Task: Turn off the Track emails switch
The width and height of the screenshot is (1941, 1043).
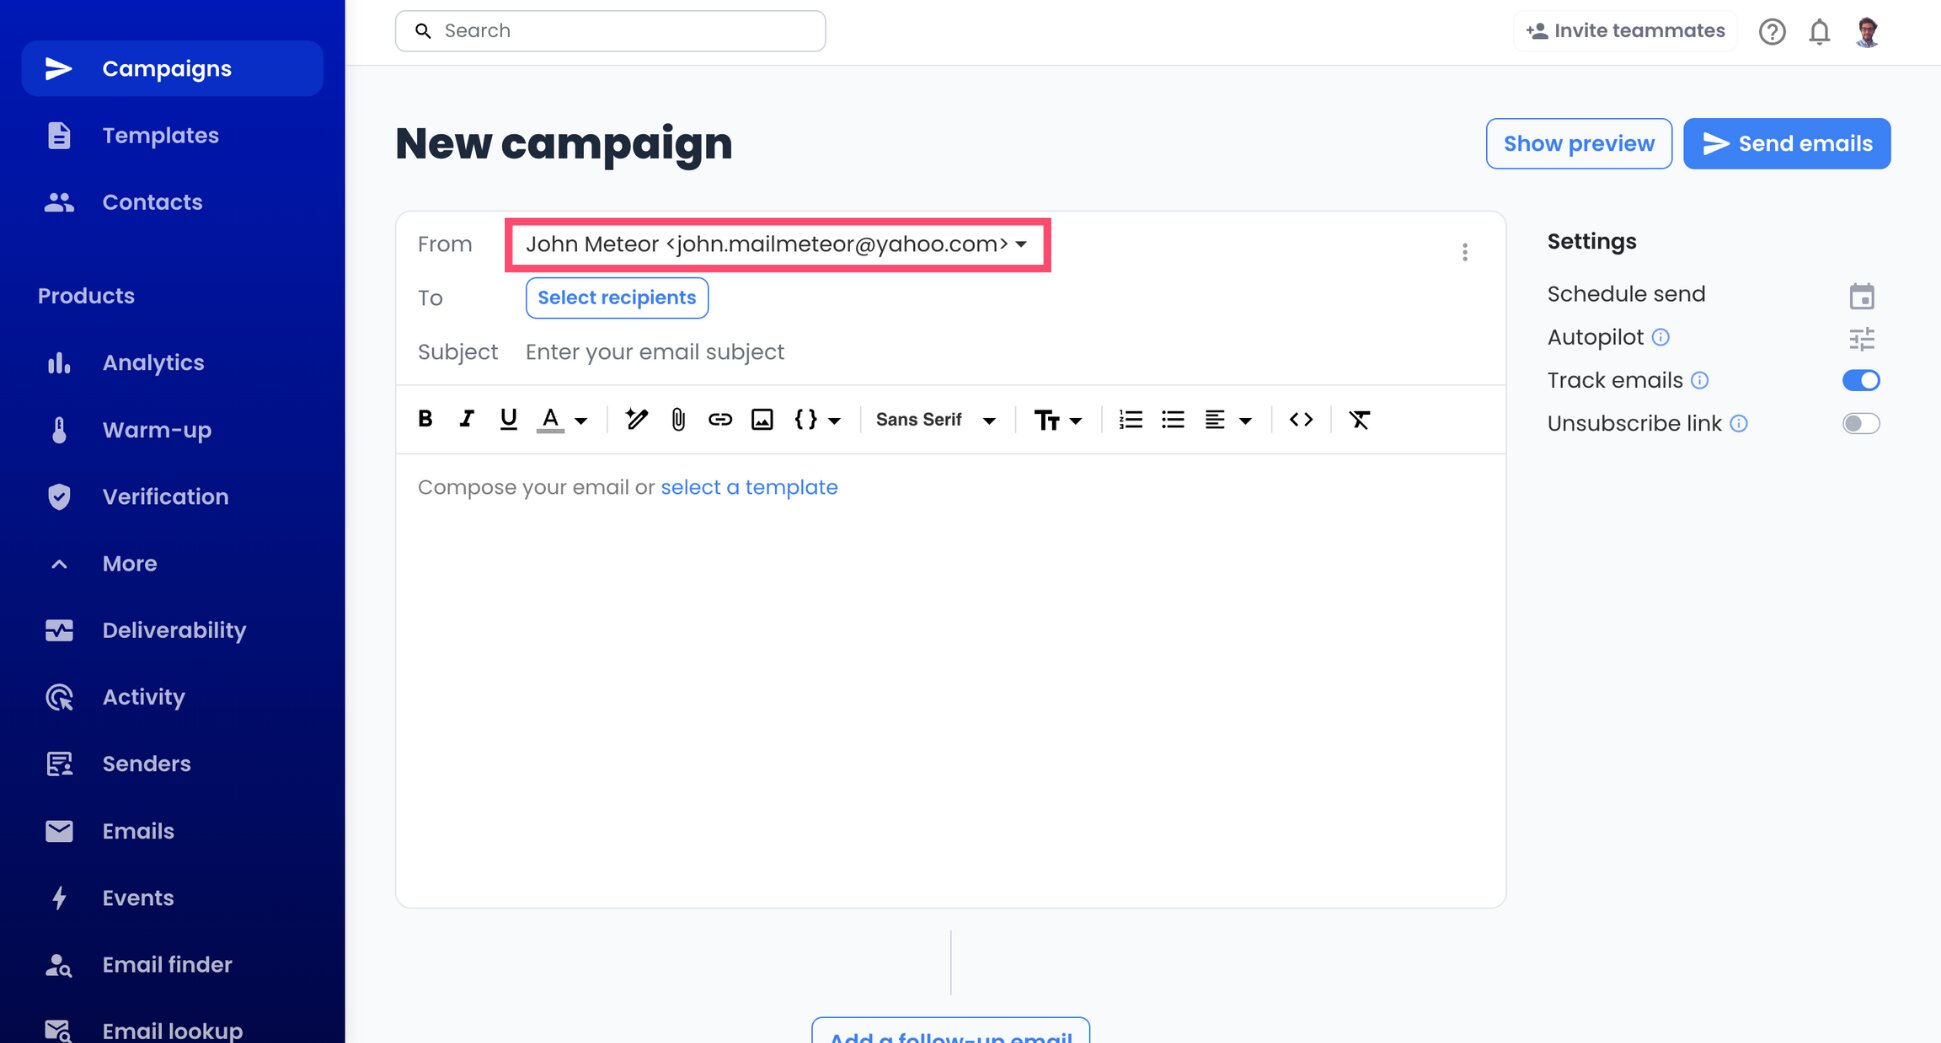Action: click(1861, 380)
